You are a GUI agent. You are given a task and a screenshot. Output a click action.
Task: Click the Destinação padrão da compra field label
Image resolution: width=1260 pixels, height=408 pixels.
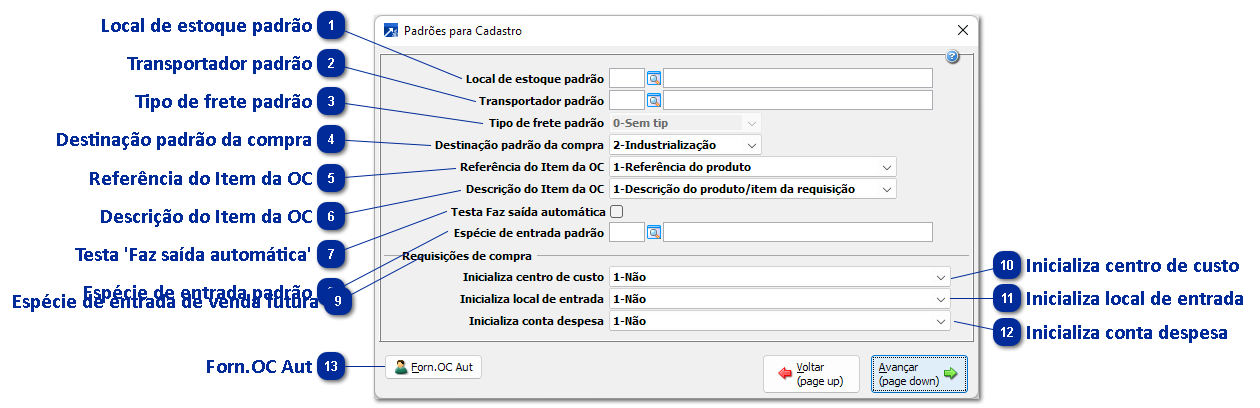tap(519, 145)
